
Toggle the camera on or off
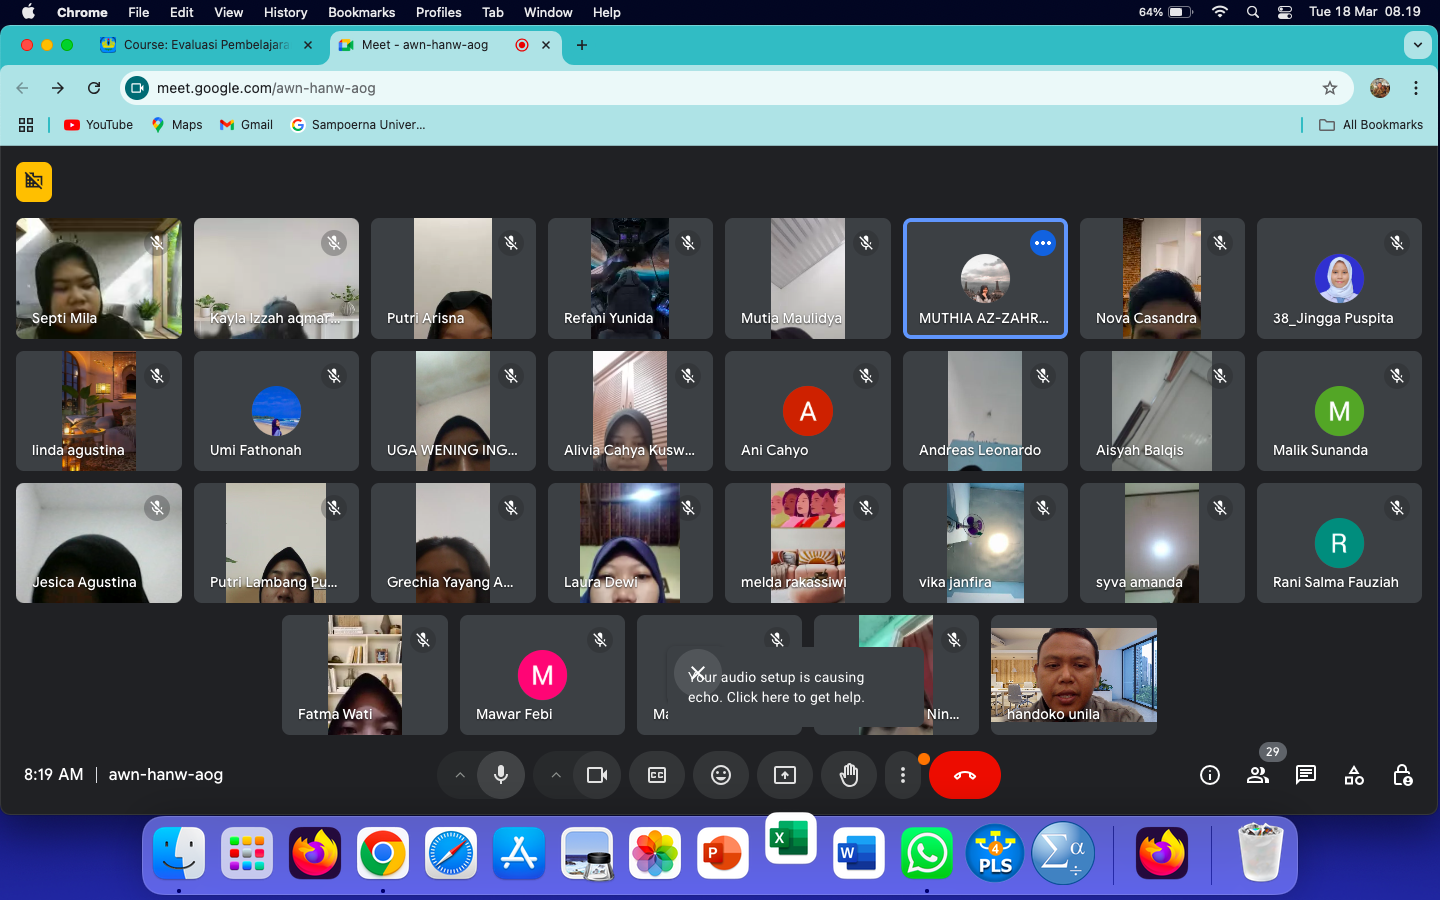click(x=597, y=775)
